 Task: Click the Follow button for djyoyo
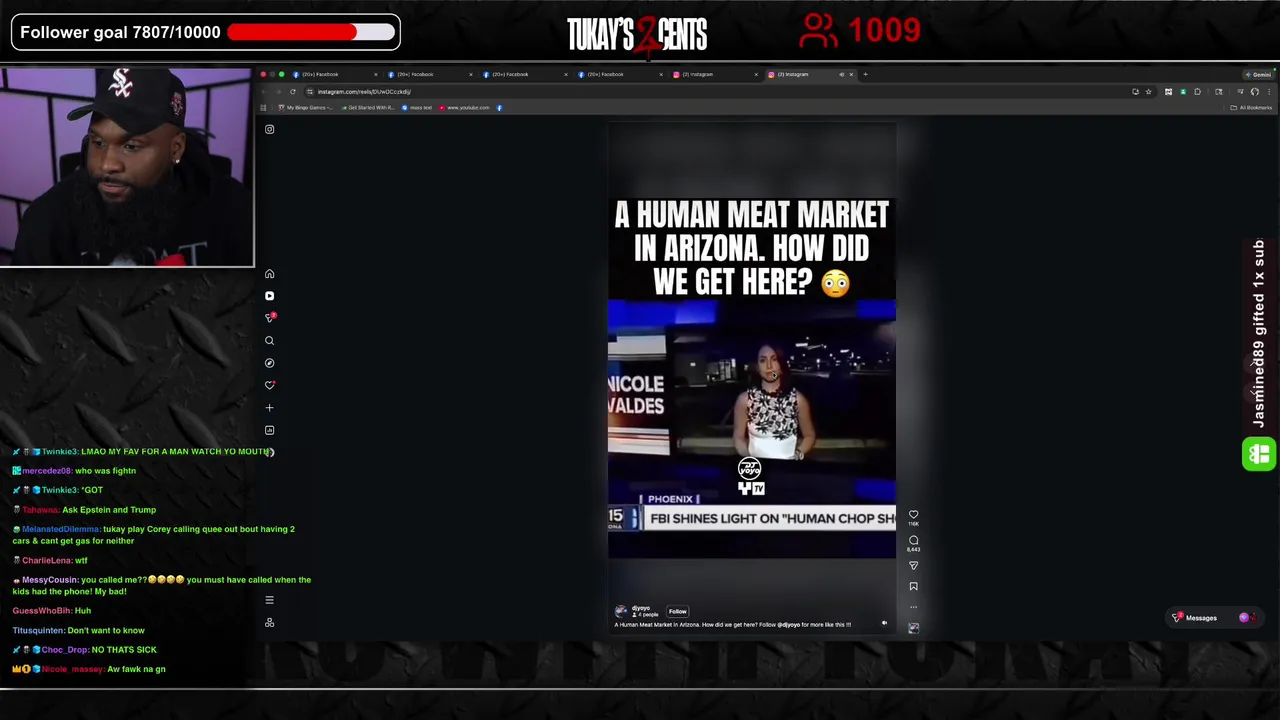coord(677,611)
